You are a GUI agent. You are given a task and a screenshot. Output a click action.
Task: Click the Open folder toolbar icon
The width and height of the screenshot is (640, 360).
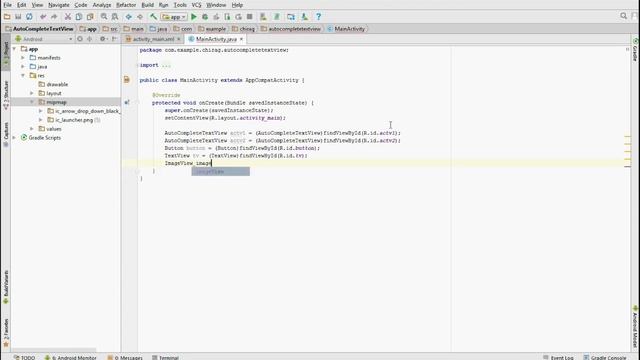7,17
